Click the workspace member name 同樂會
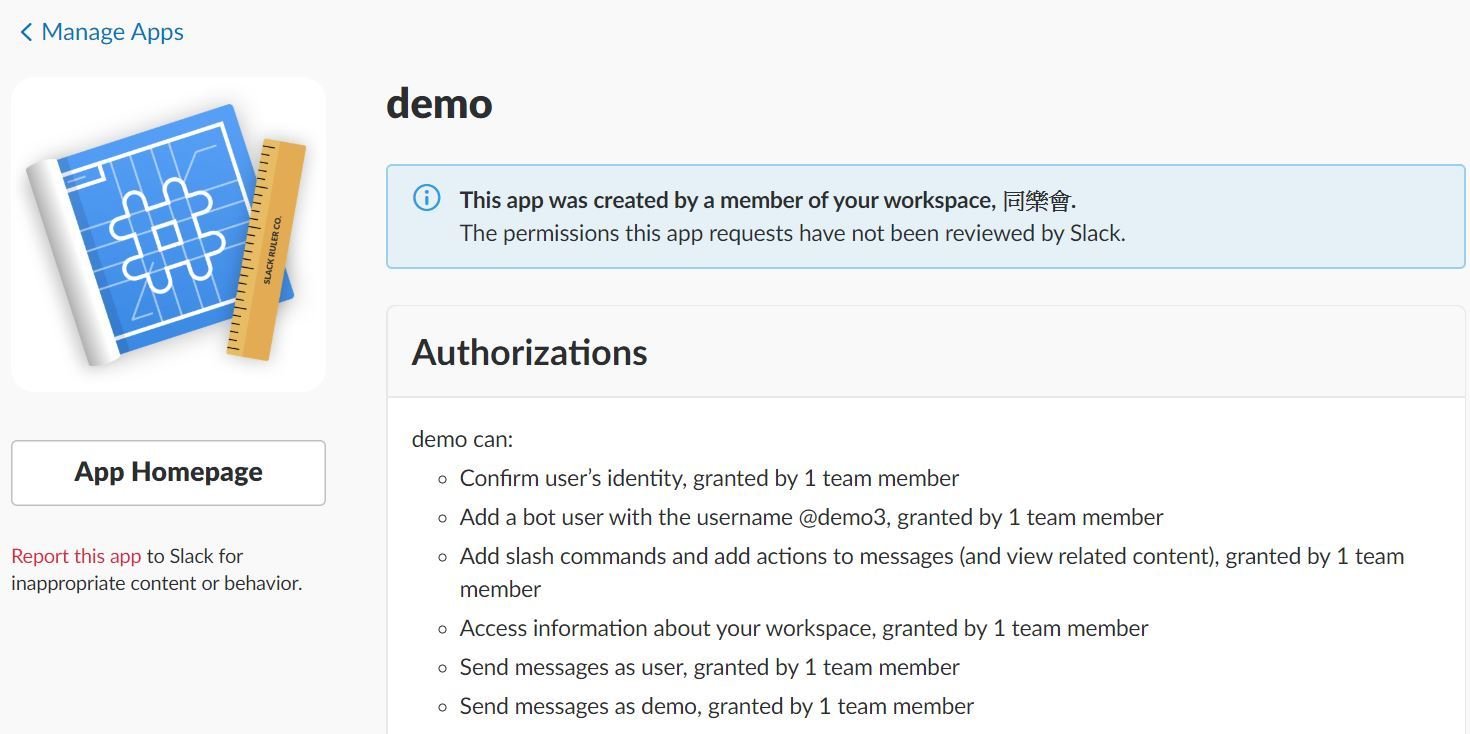The image size is (1470, 734). point(1037,200)
